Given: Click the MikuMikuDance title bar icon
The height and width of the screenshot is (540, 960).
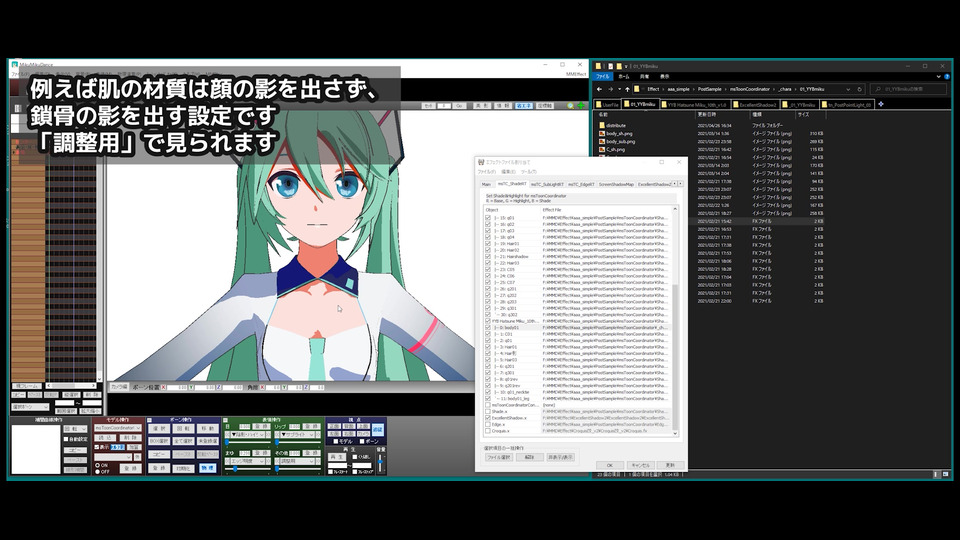Looking at the screenshot, I should click(15, 65).
